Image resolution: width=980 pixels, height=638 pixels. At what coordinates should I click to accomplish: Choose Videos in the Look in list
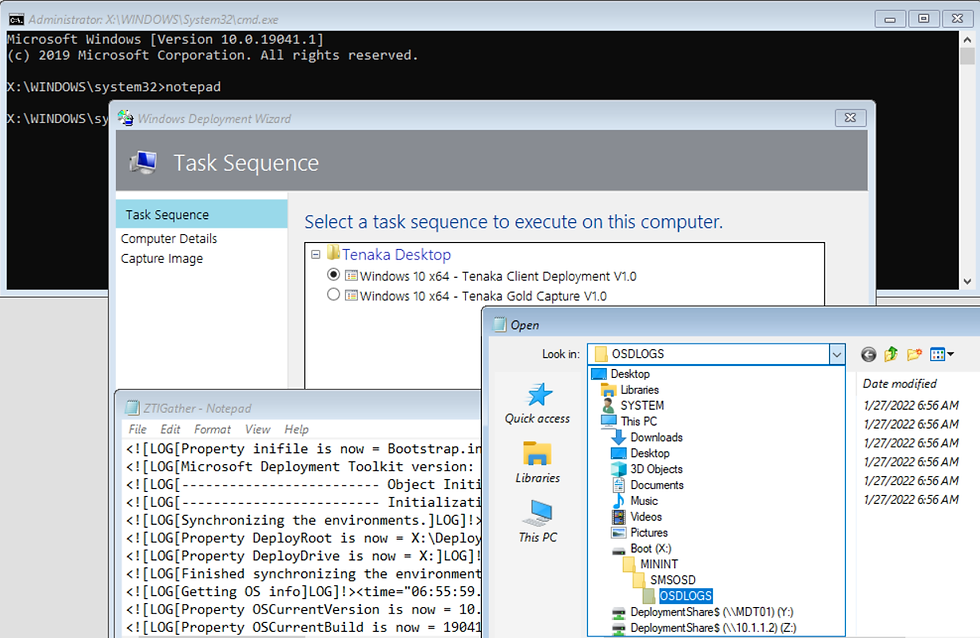(x=646, y=517)
